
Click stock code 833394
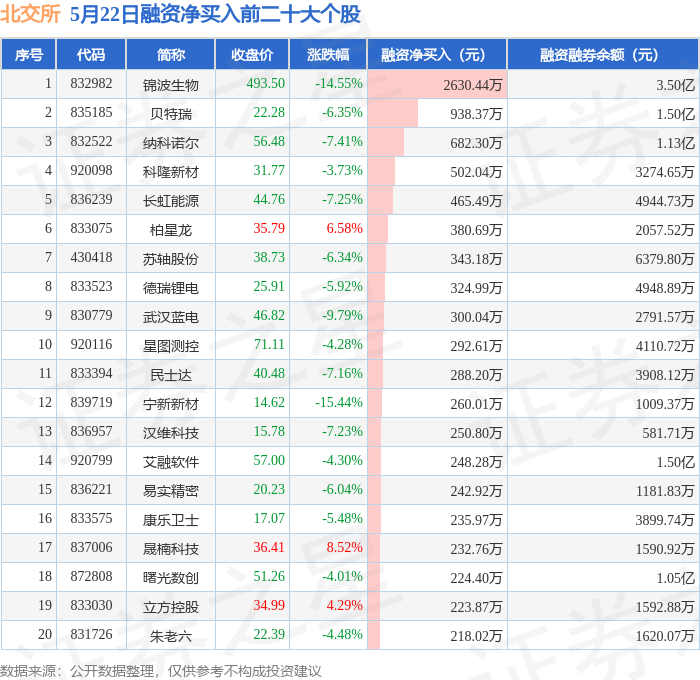point(91,374)
